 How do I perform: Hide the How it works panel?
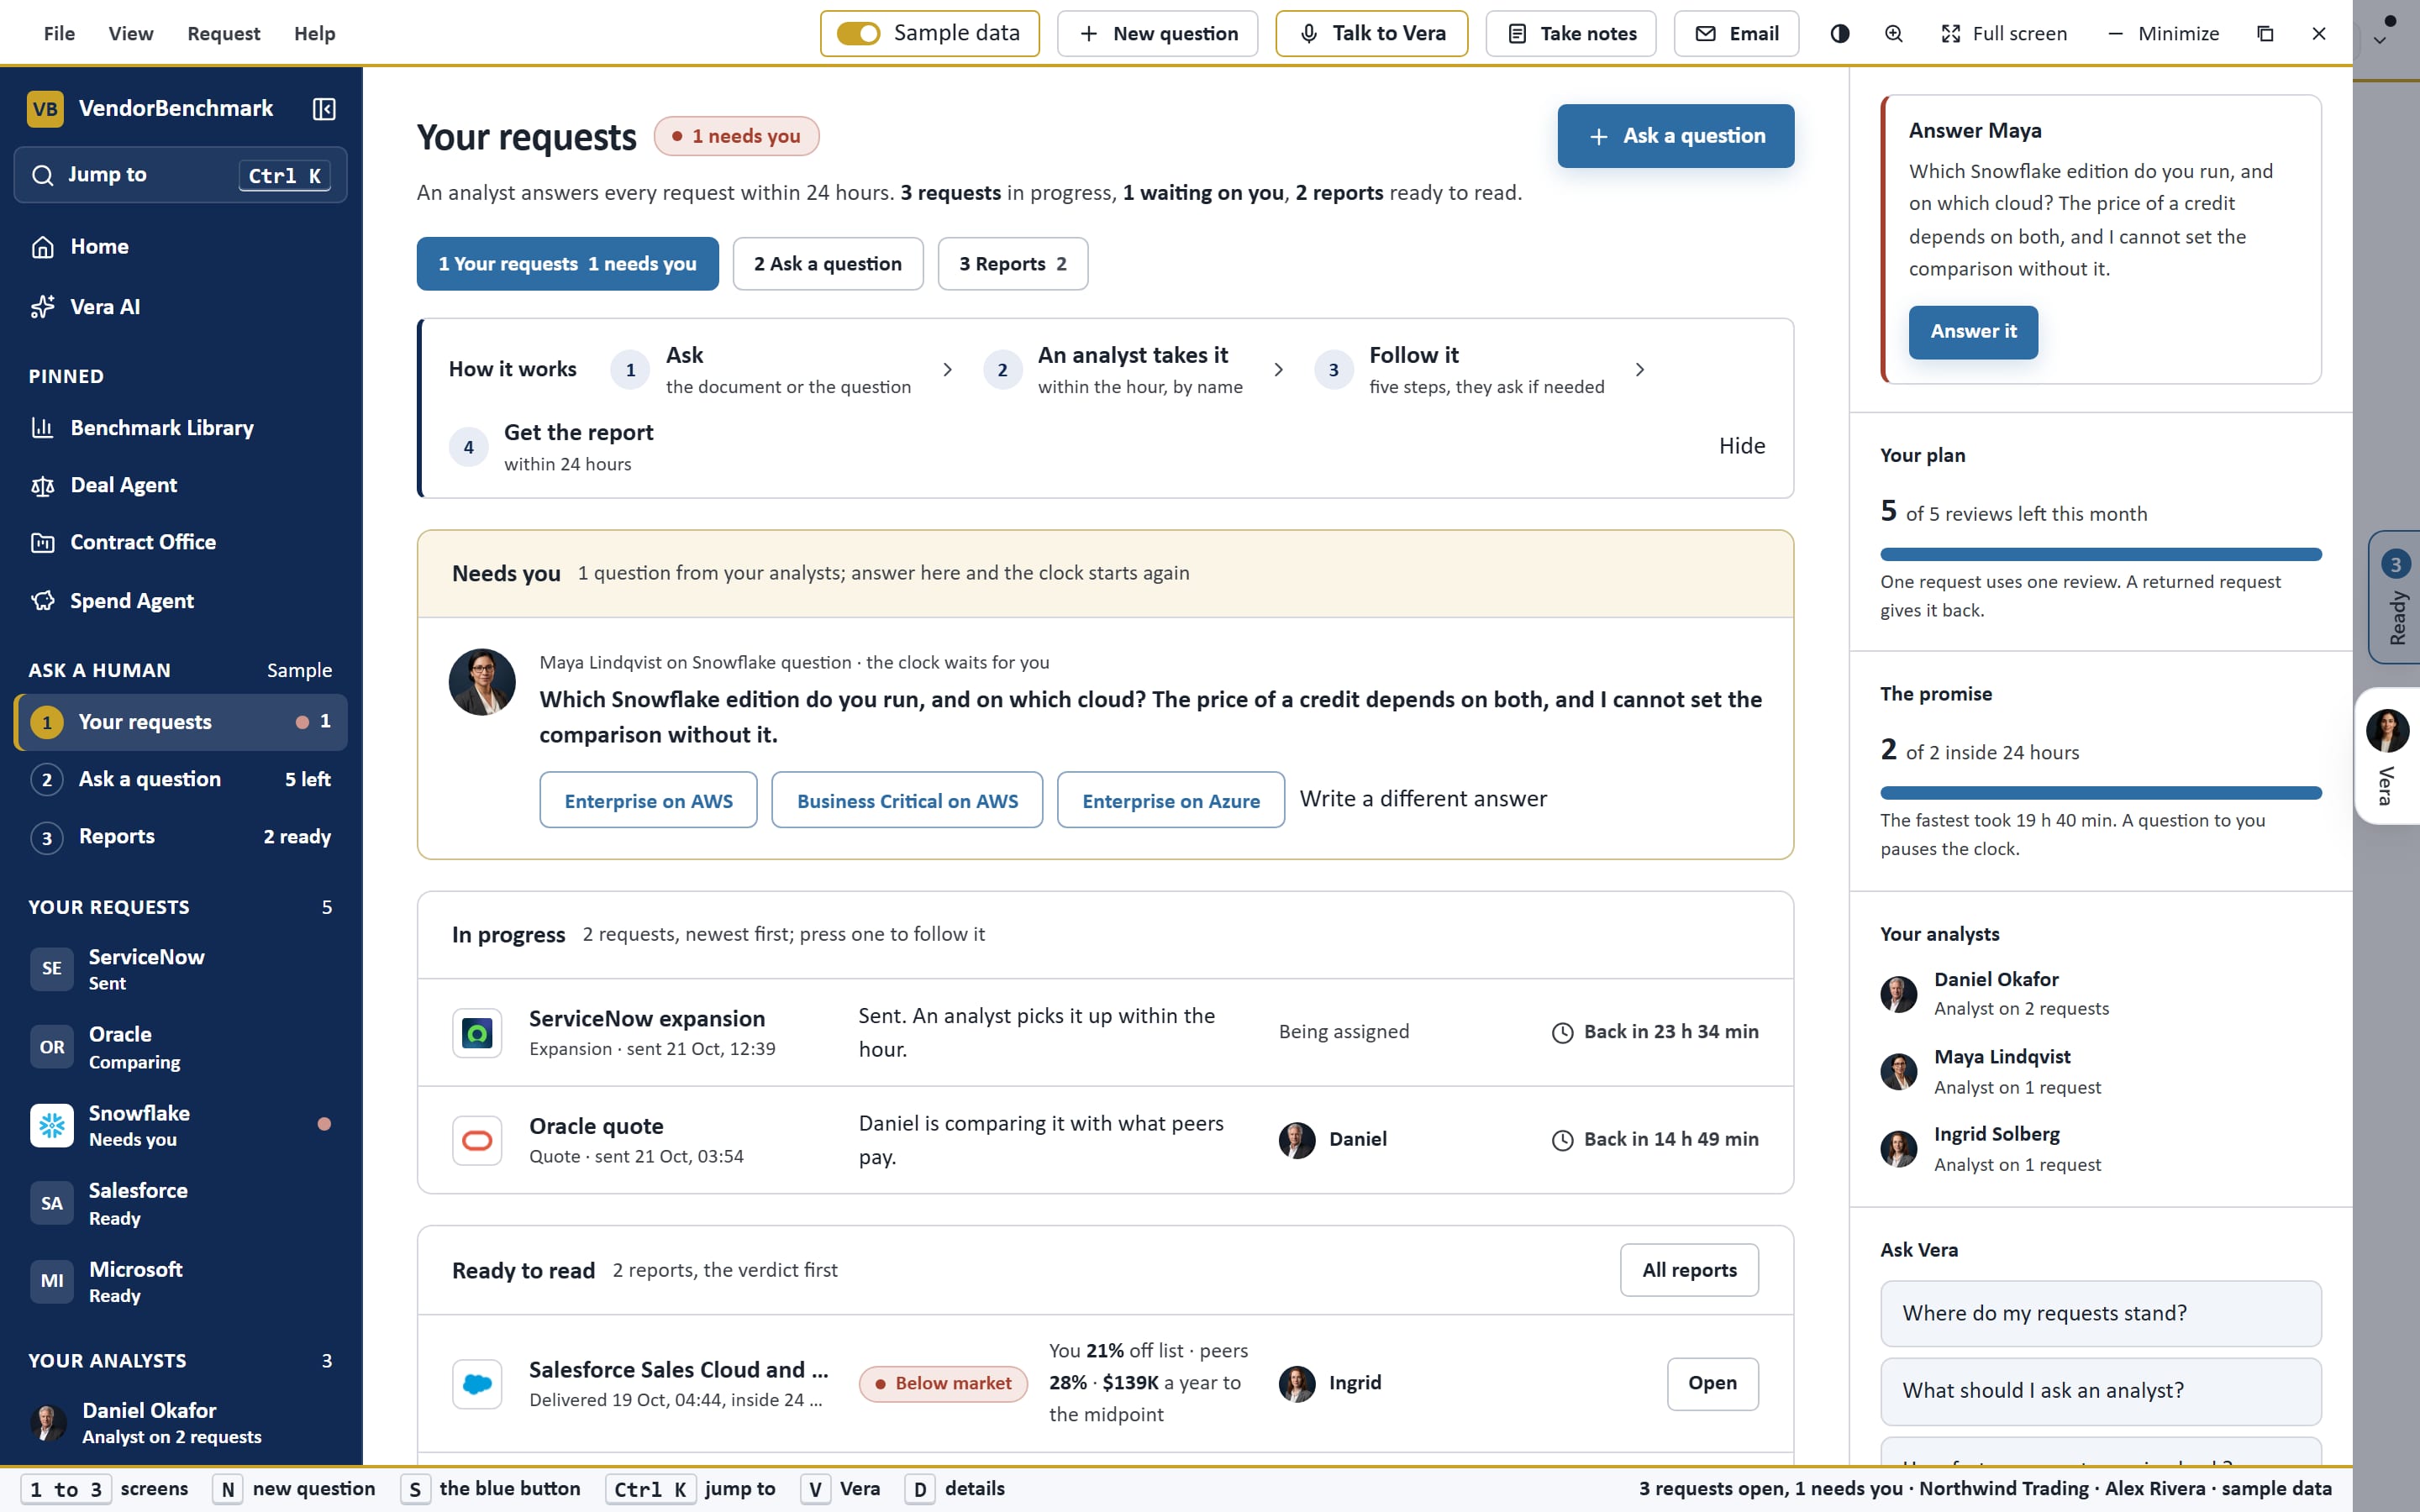[1741, 446]
